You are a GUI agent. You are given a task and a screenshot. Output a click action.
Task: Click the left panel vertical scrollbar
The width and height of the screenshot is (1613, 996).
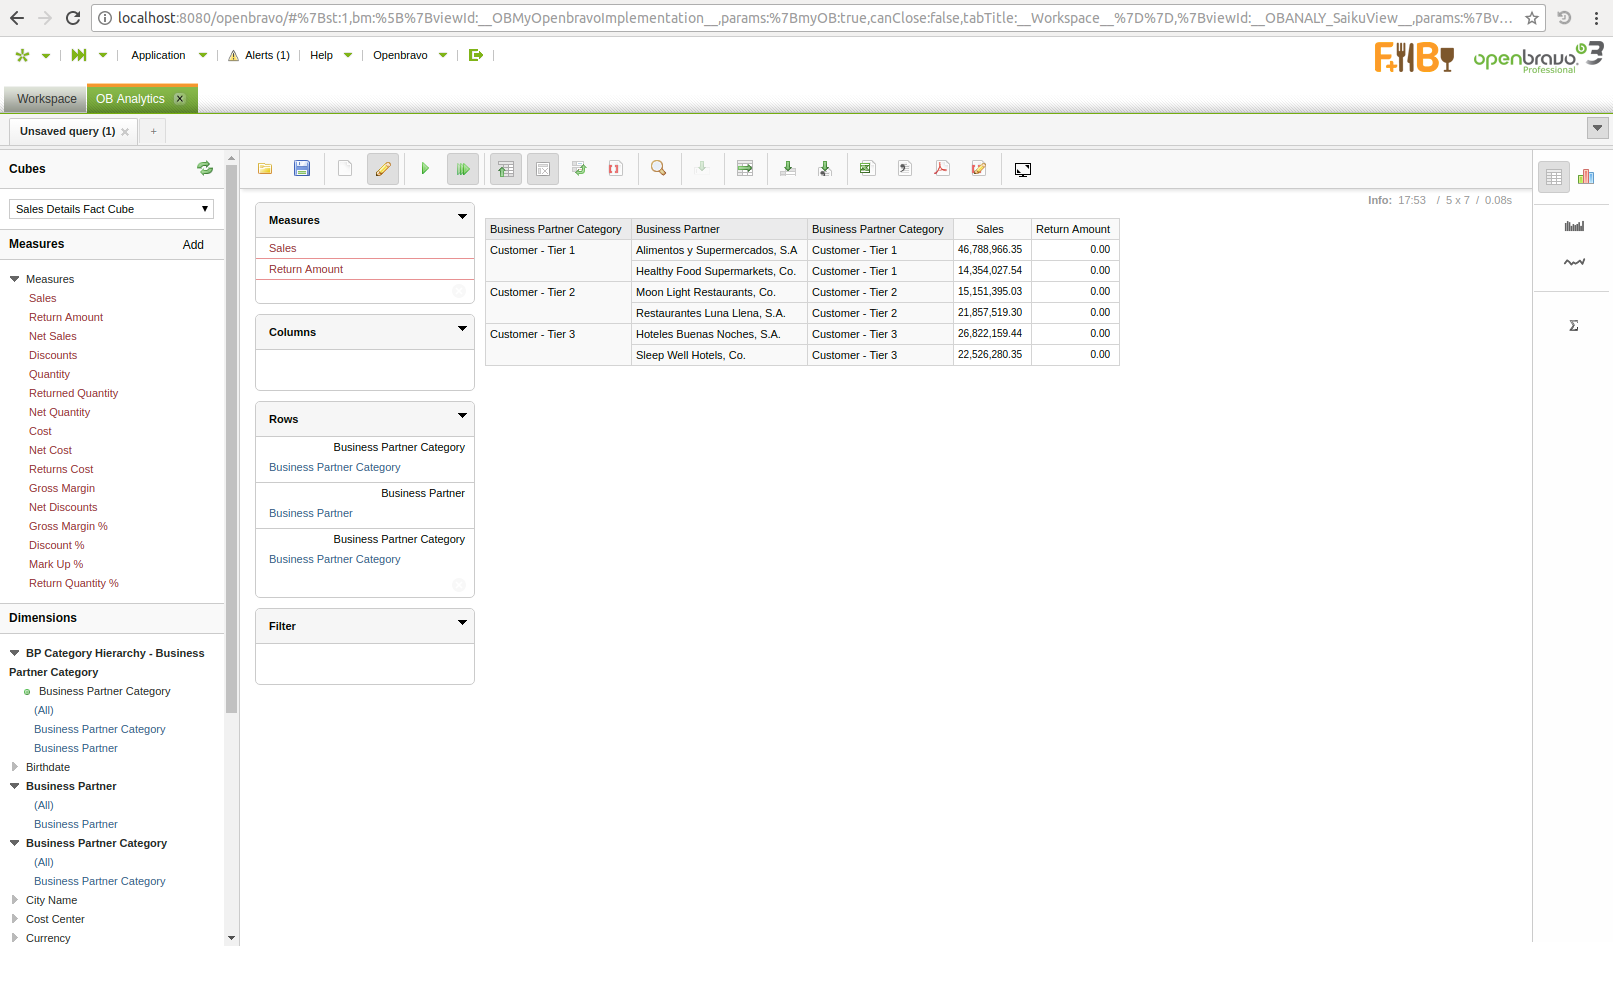[232, 440]
